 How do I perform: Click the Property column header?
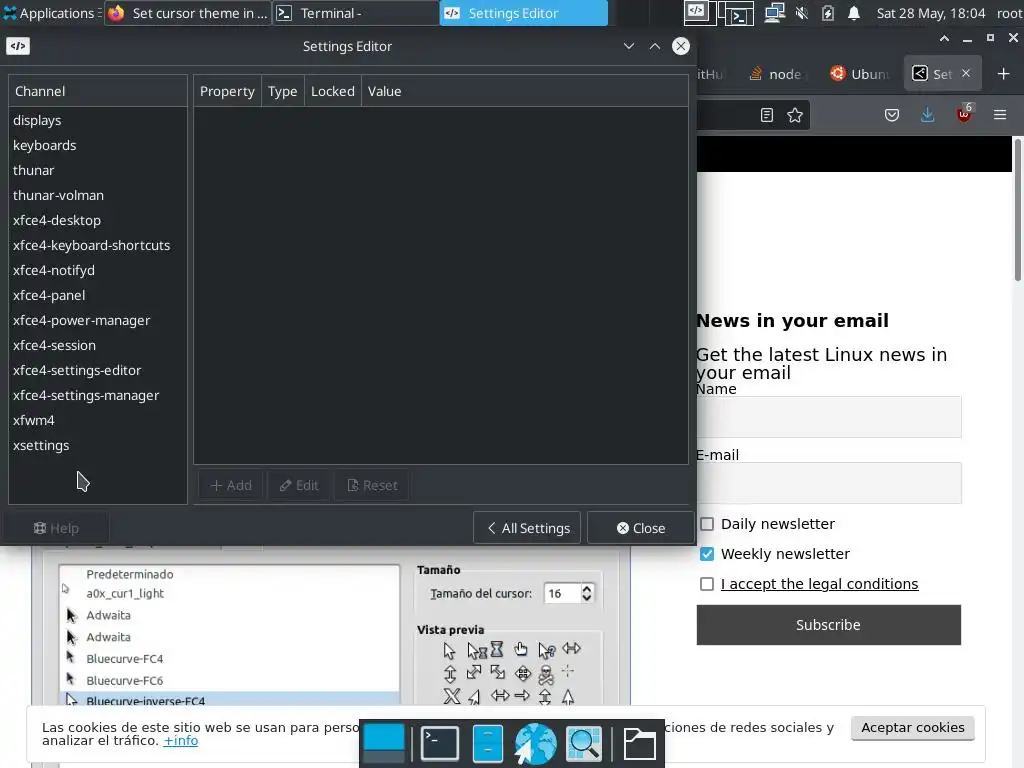pos(227,91)
